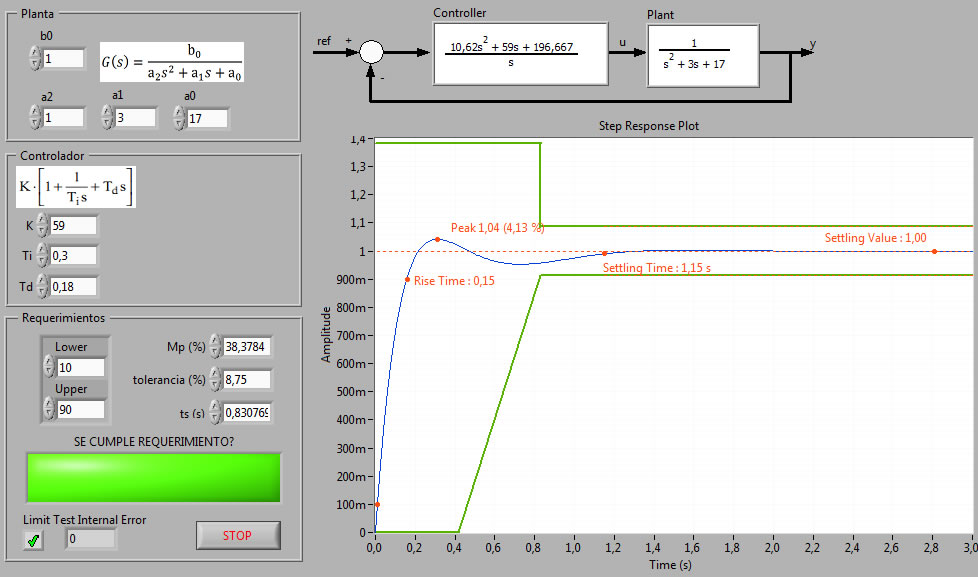The width and height of the screenshot is (978, 577).
Task: Toggle the Limit Test Internal Error checkmark
Action: click(34, 537)
